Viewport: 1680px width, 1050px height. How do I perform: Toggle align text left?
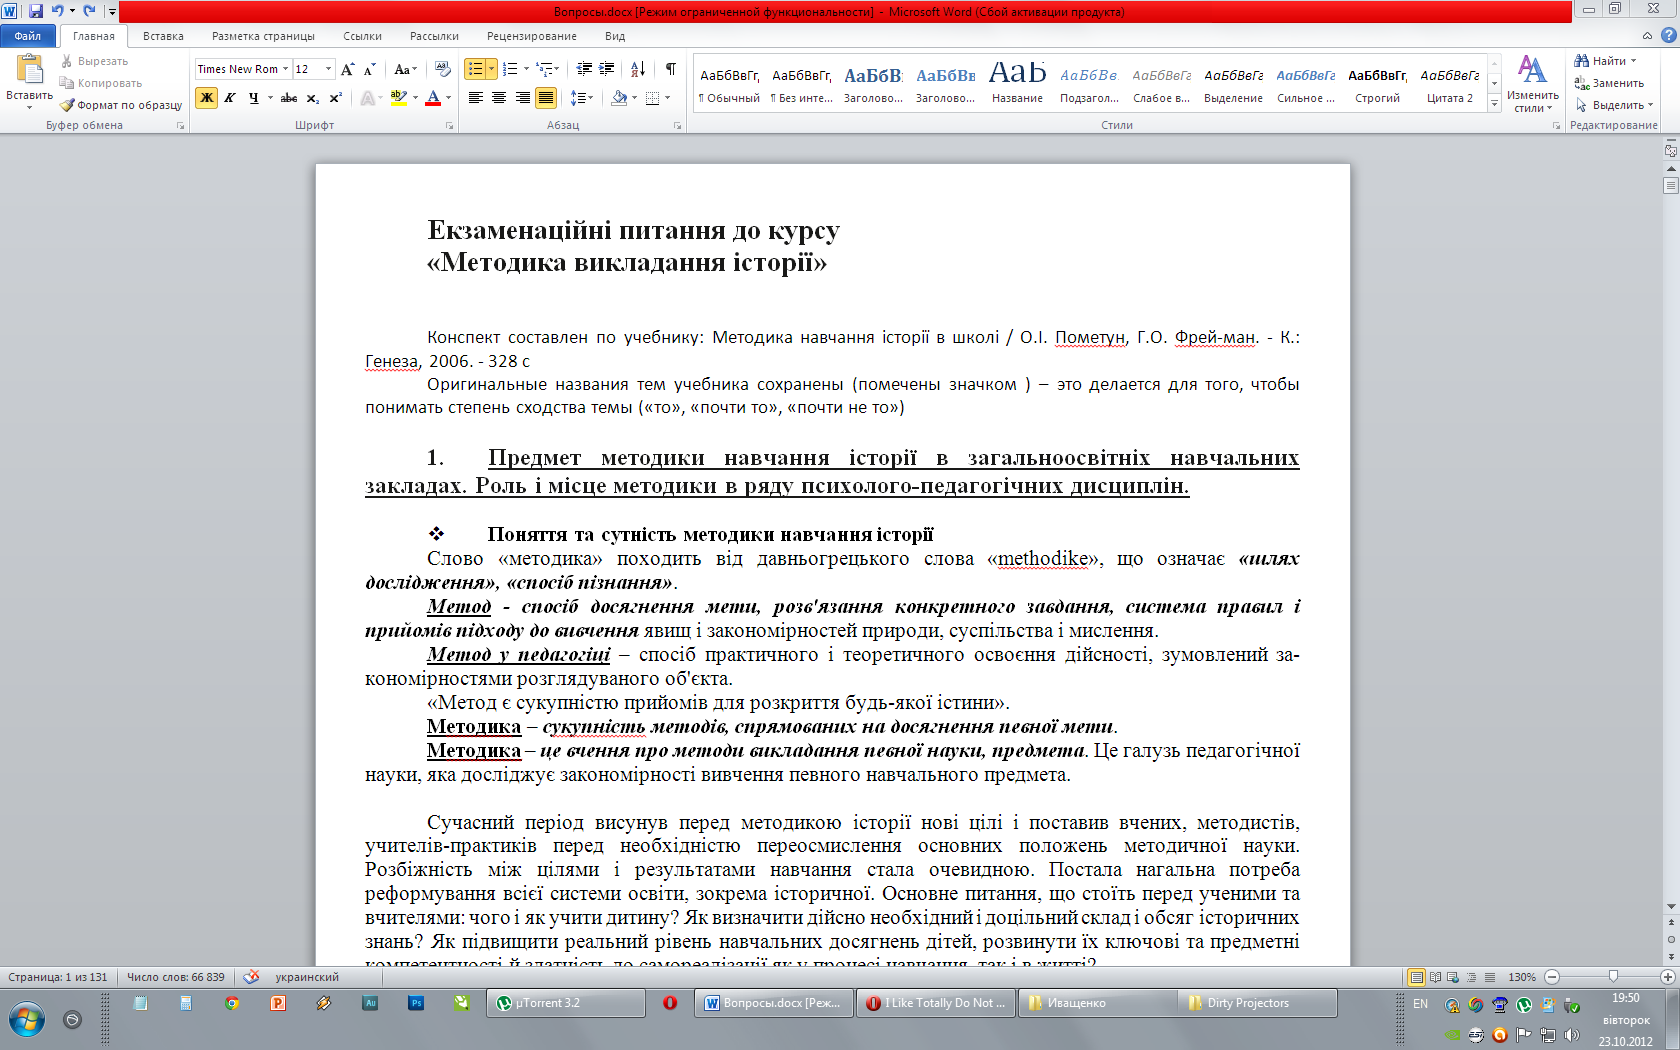pyautogui.click(x=475, y=97)
